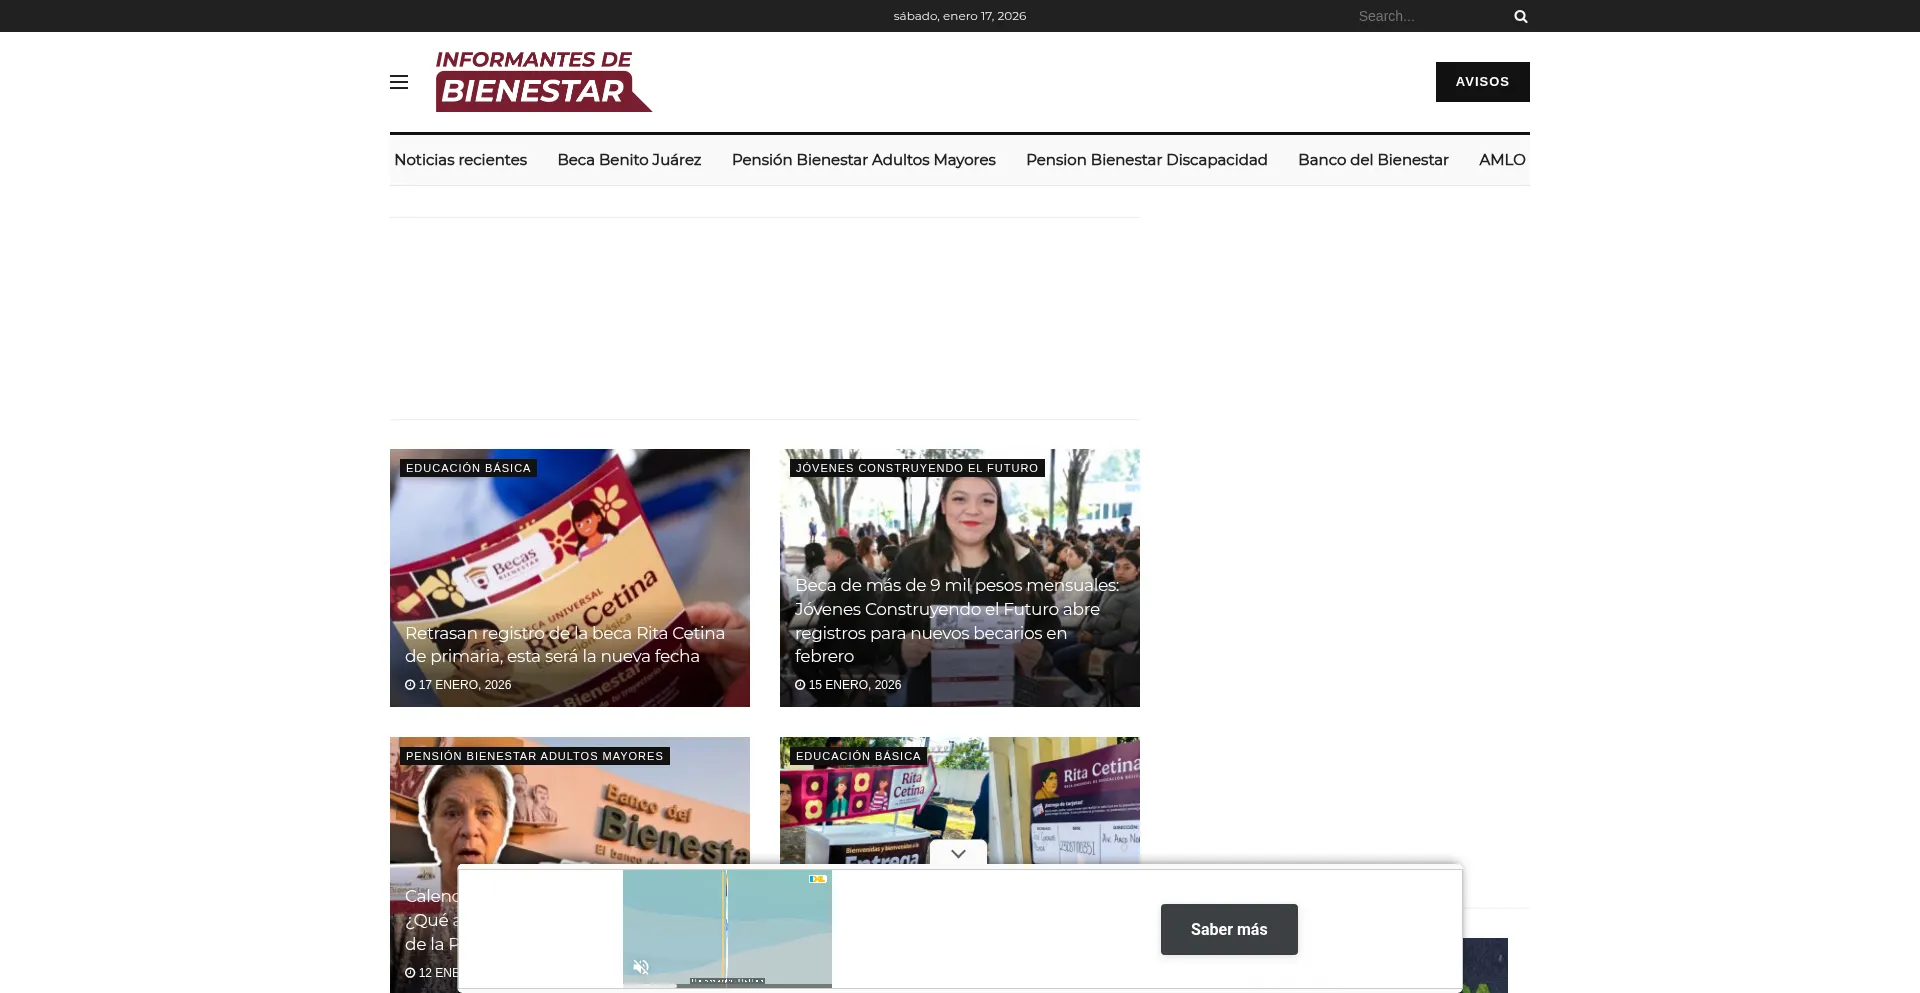Expand content using the circular down chevron
This screenshot has height=993, width=1920.
(959, 853)
